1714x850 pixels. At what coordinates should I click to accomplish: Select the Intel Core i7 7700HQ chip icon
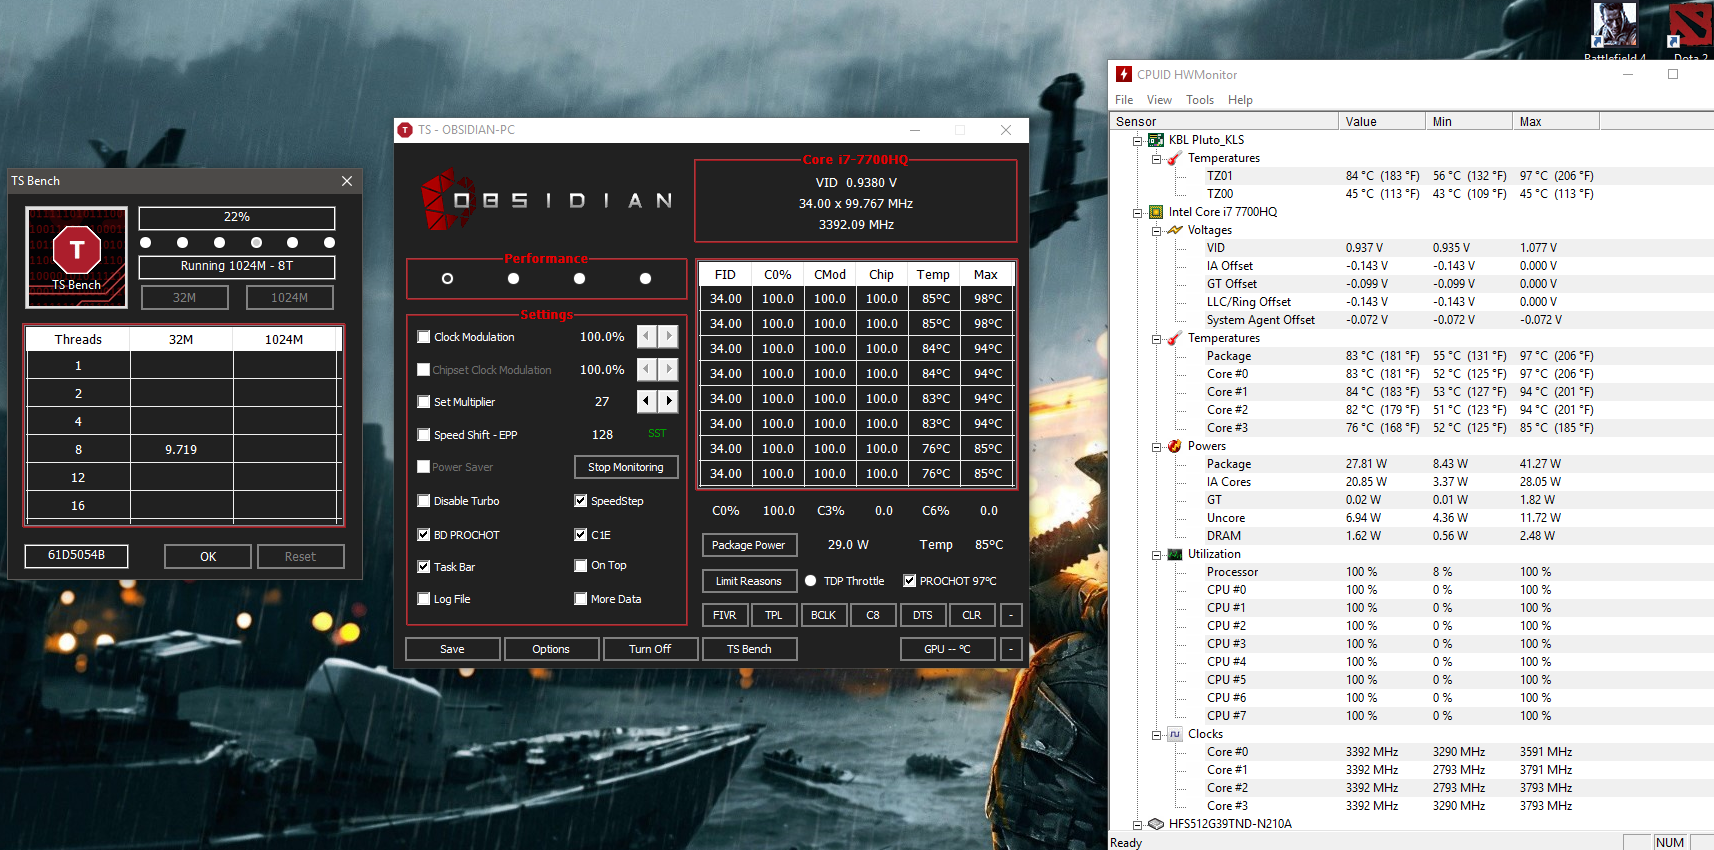pos(1156,212)
